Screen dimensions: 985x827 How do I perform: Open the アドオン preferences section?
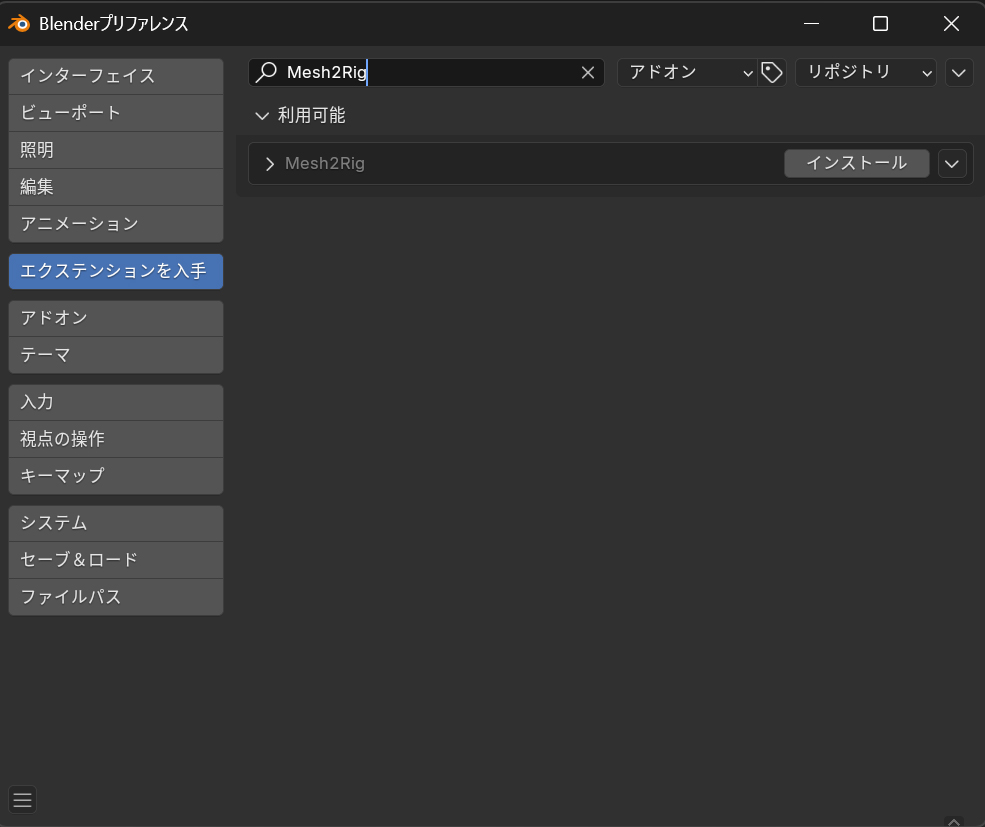point(116,319)
